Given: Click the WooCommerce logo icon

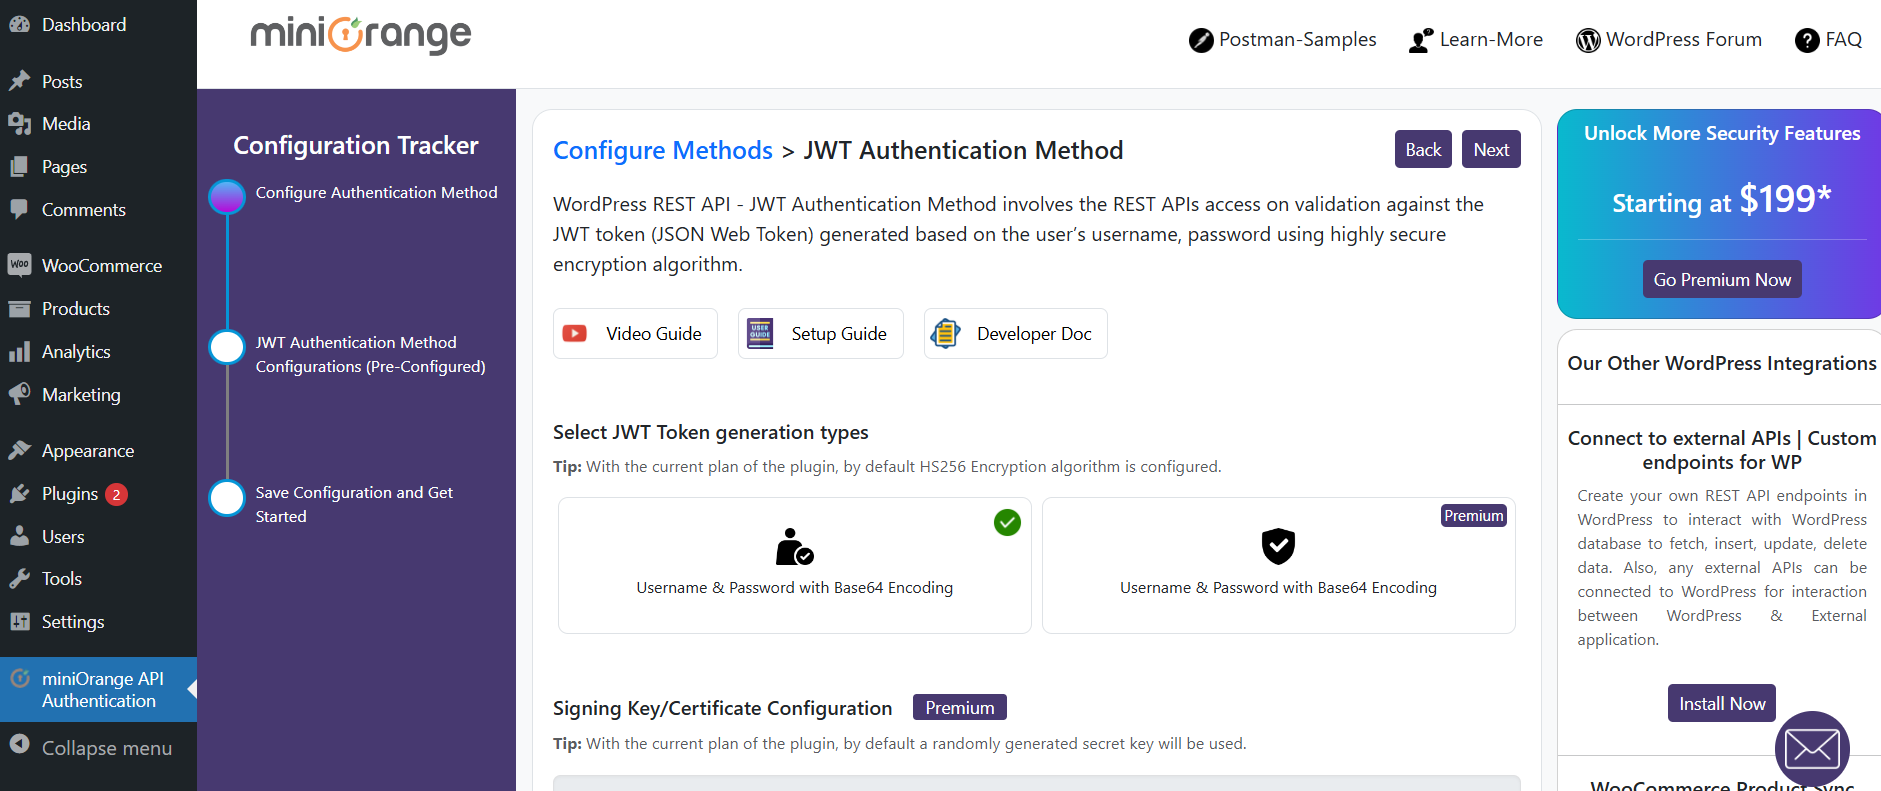Looking at the screenshot, I should 19,265.
